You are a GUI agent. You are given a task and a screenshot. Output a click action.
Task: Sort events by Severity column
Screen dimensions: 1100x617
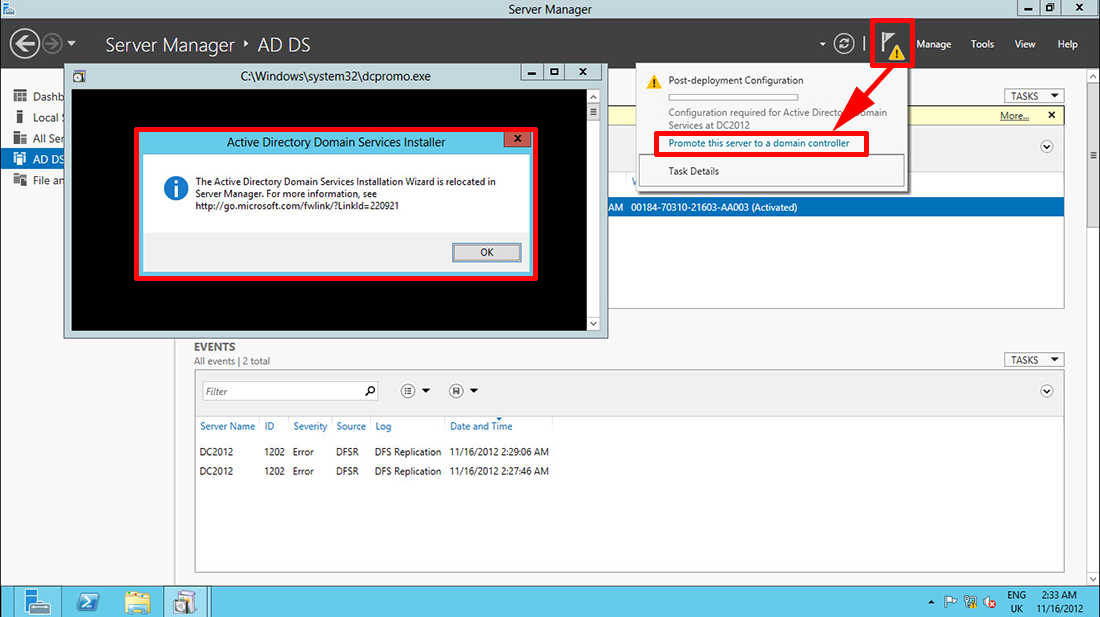[x=310, y=426]
